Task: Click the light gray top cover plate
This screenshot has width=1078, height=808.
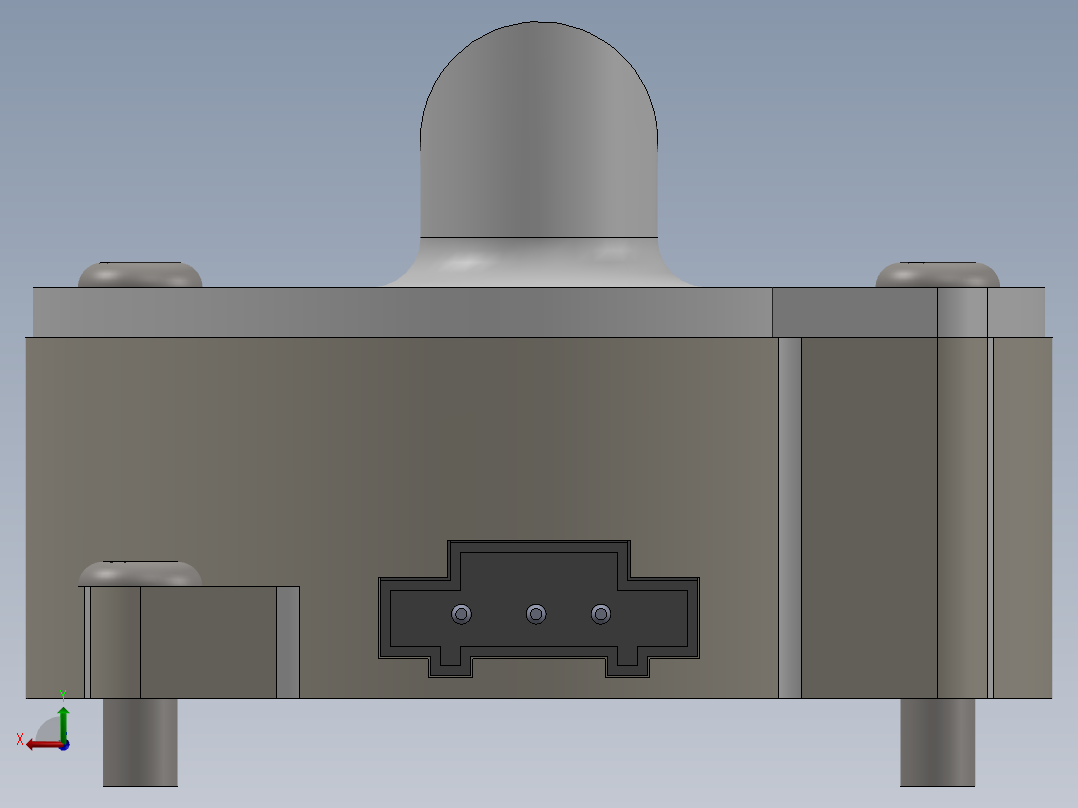Action: click(x=539, y=312)
